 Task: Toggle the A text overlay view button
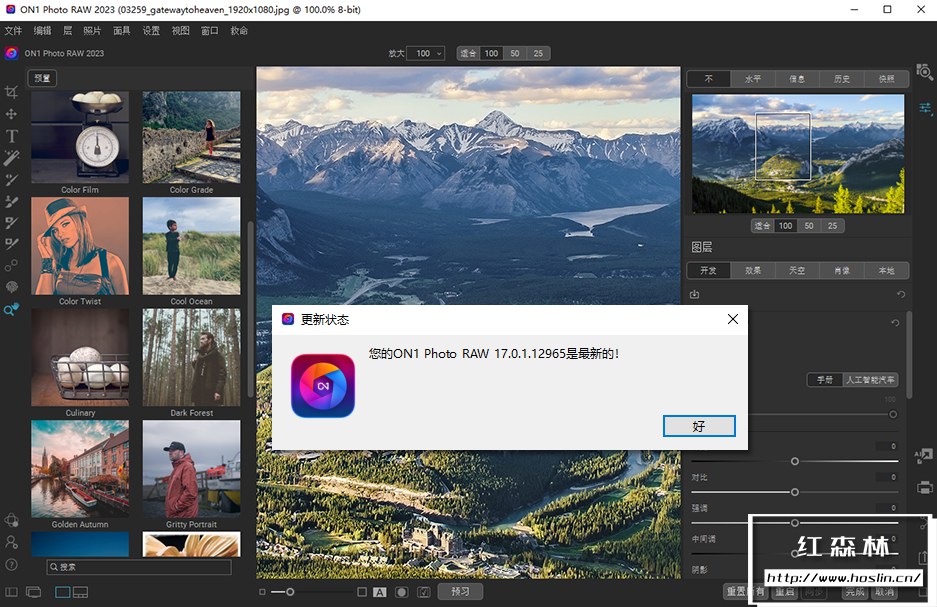pos(380,592)
